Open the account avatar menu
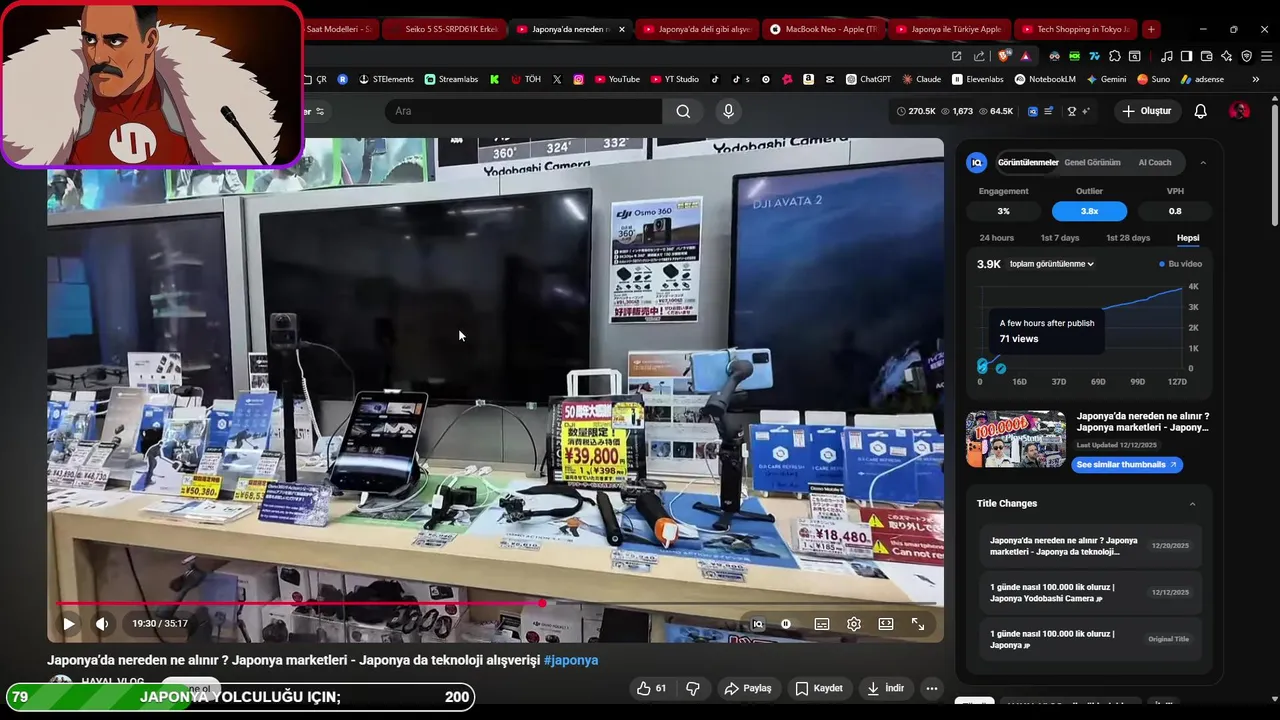1280x720 pixels. point(1239,111)
